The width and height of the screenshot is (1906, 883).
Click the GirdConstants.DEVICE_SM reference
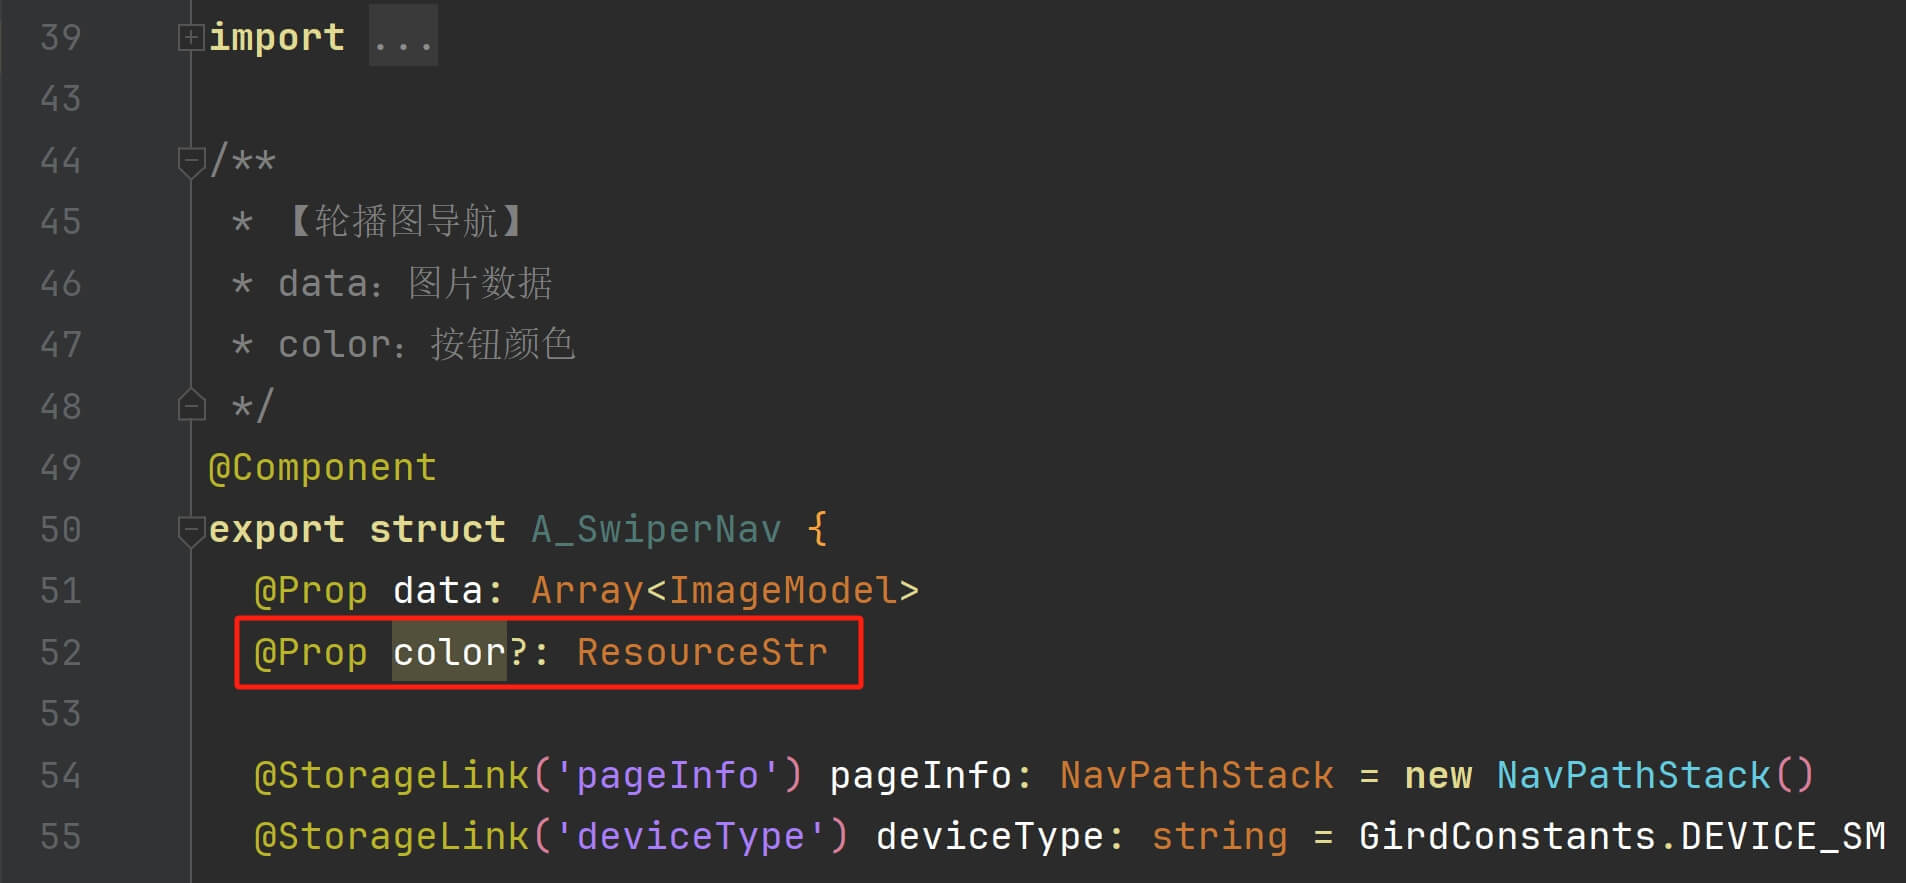click(1621, 836)
